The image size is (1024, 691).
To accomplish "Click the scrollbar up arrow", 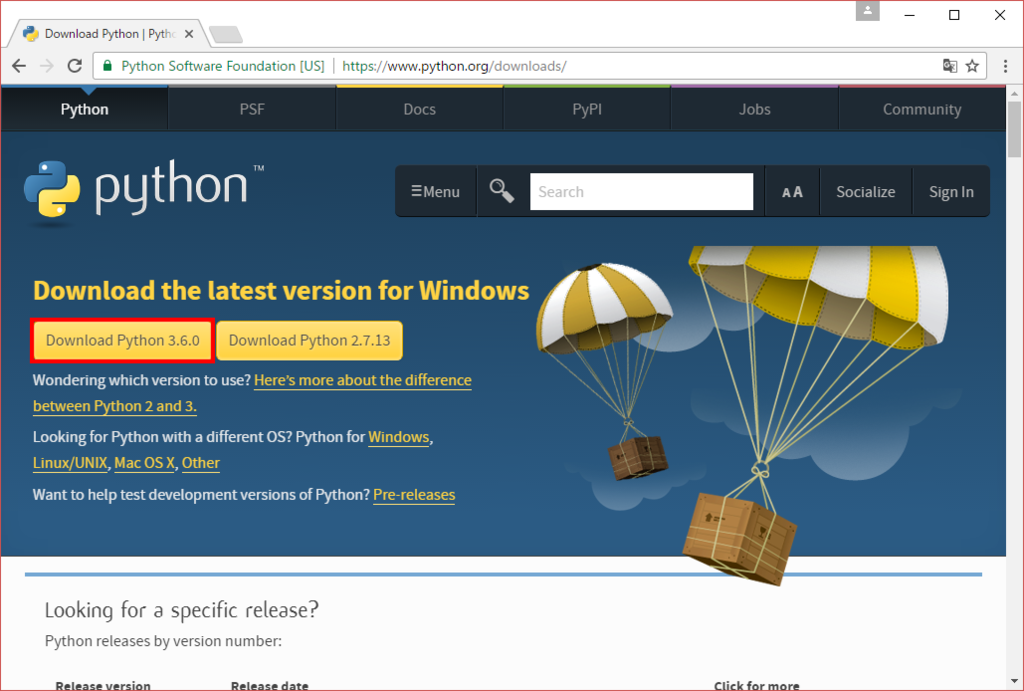I will coord(1014,93).
